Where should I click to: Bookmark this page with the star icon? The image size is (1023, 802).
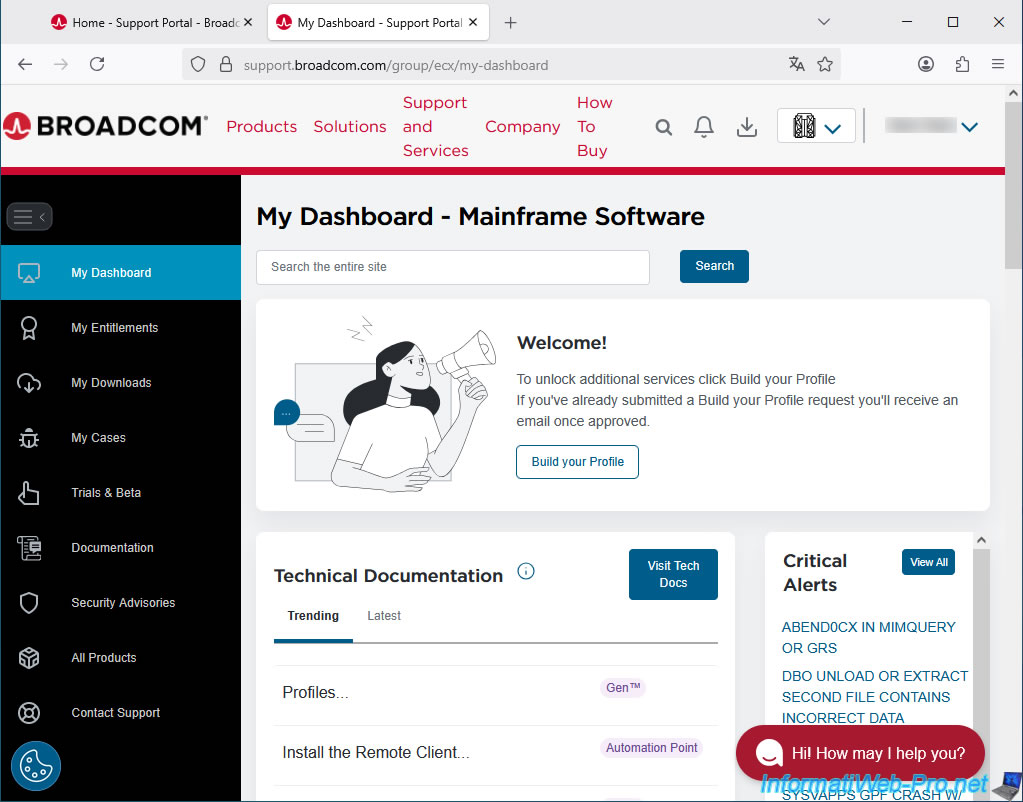(x=825, y=64)
